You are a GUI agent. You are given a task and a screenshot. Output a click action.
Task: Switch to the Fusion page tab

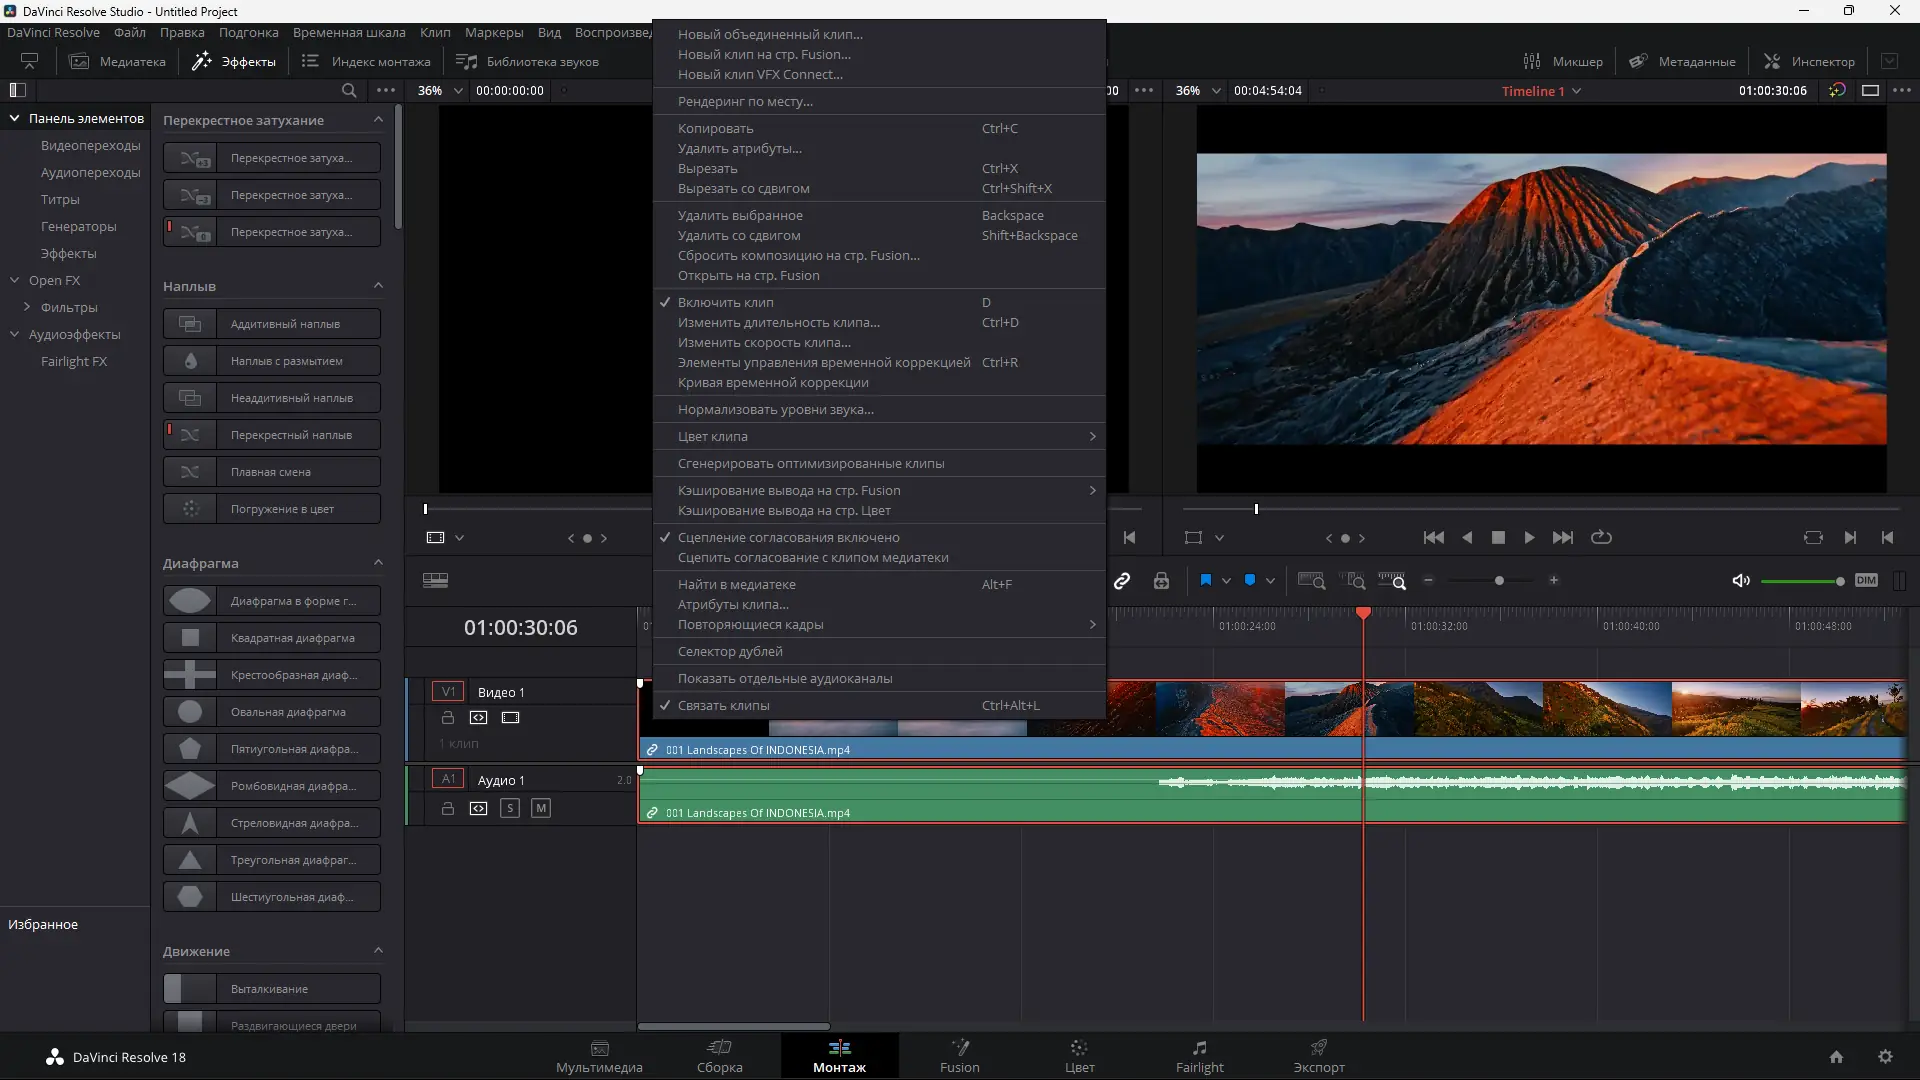(959, 1055)
